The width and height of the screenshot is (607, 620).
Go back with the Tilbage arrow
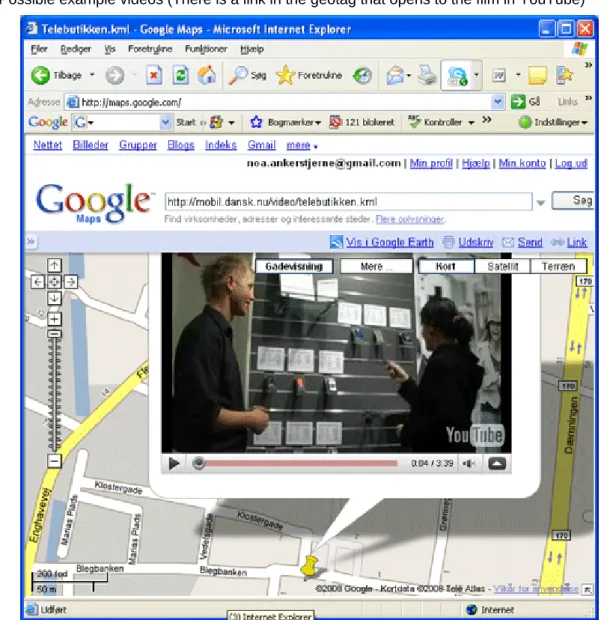(x=57, y=75)
